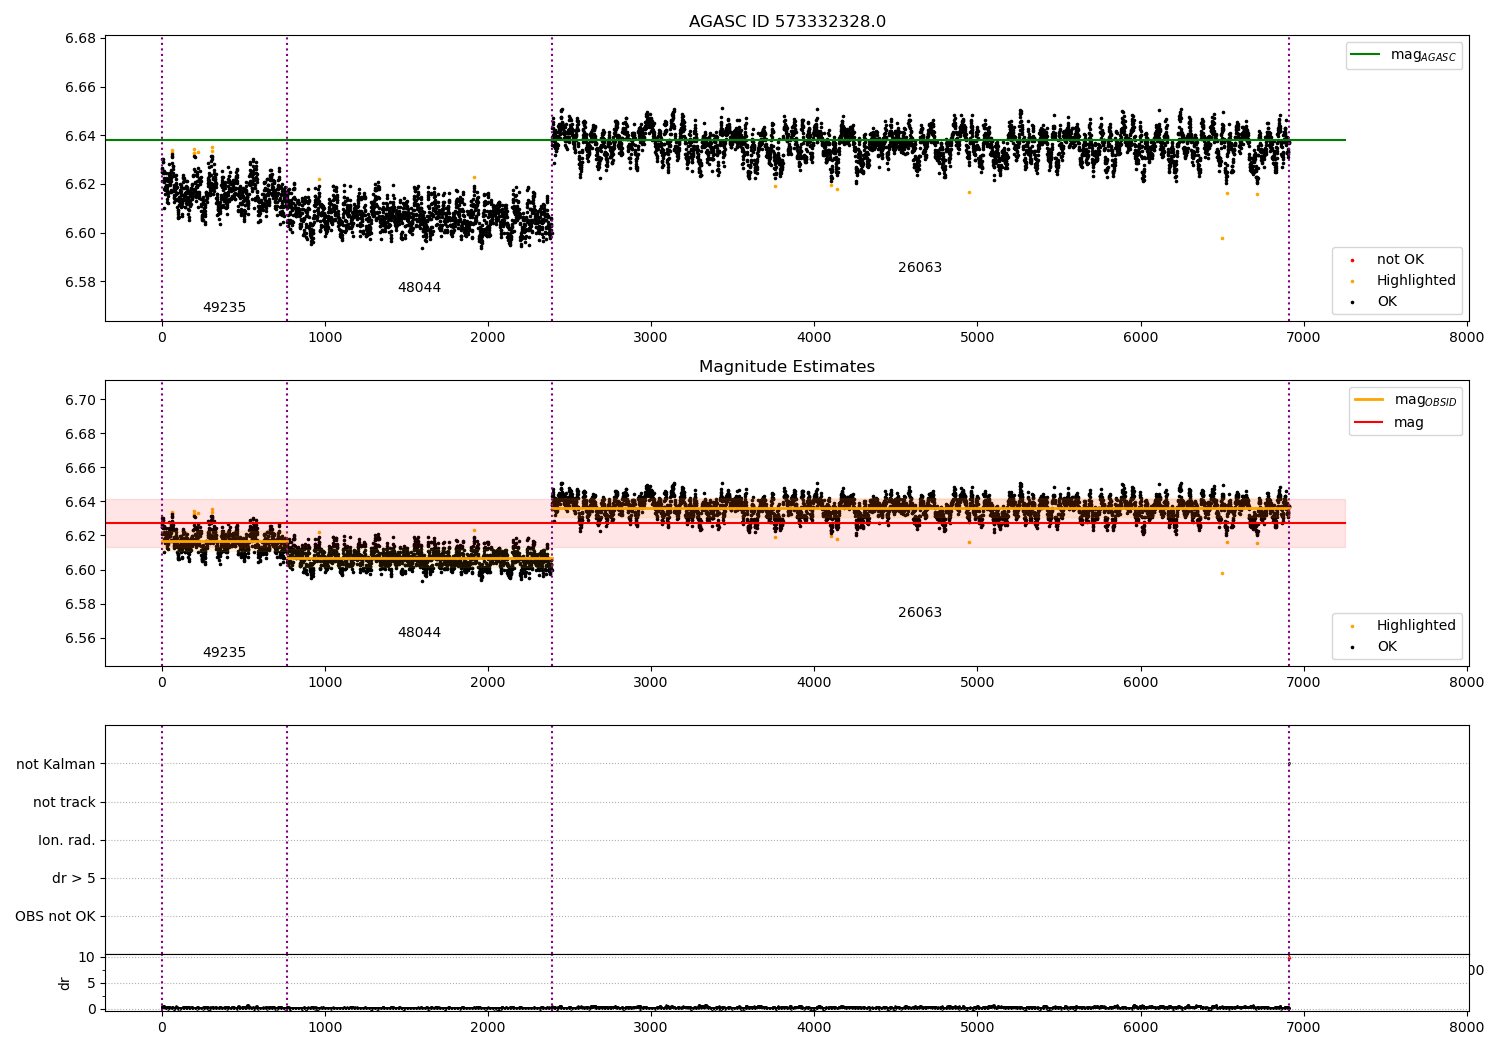
Task: Click x-axis tick 1000 in the Magnitude Estimates plot
Action: 325,683
